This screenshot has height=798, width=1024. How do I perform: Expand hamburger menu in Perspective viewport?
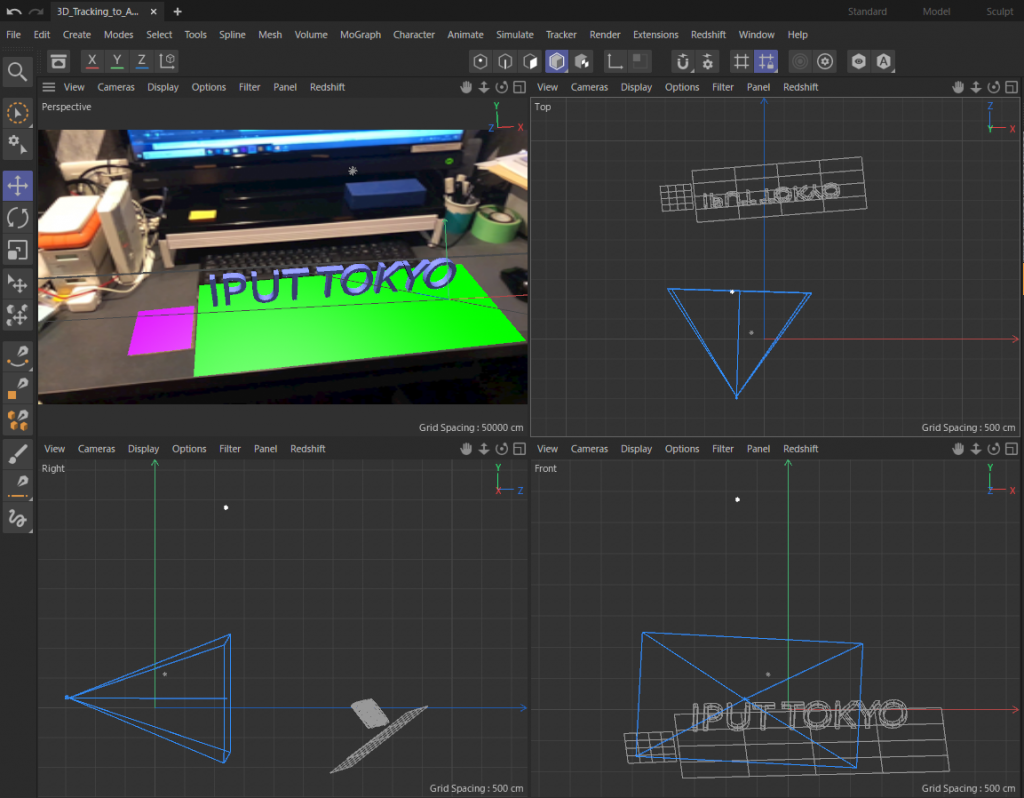coord(49,87)
